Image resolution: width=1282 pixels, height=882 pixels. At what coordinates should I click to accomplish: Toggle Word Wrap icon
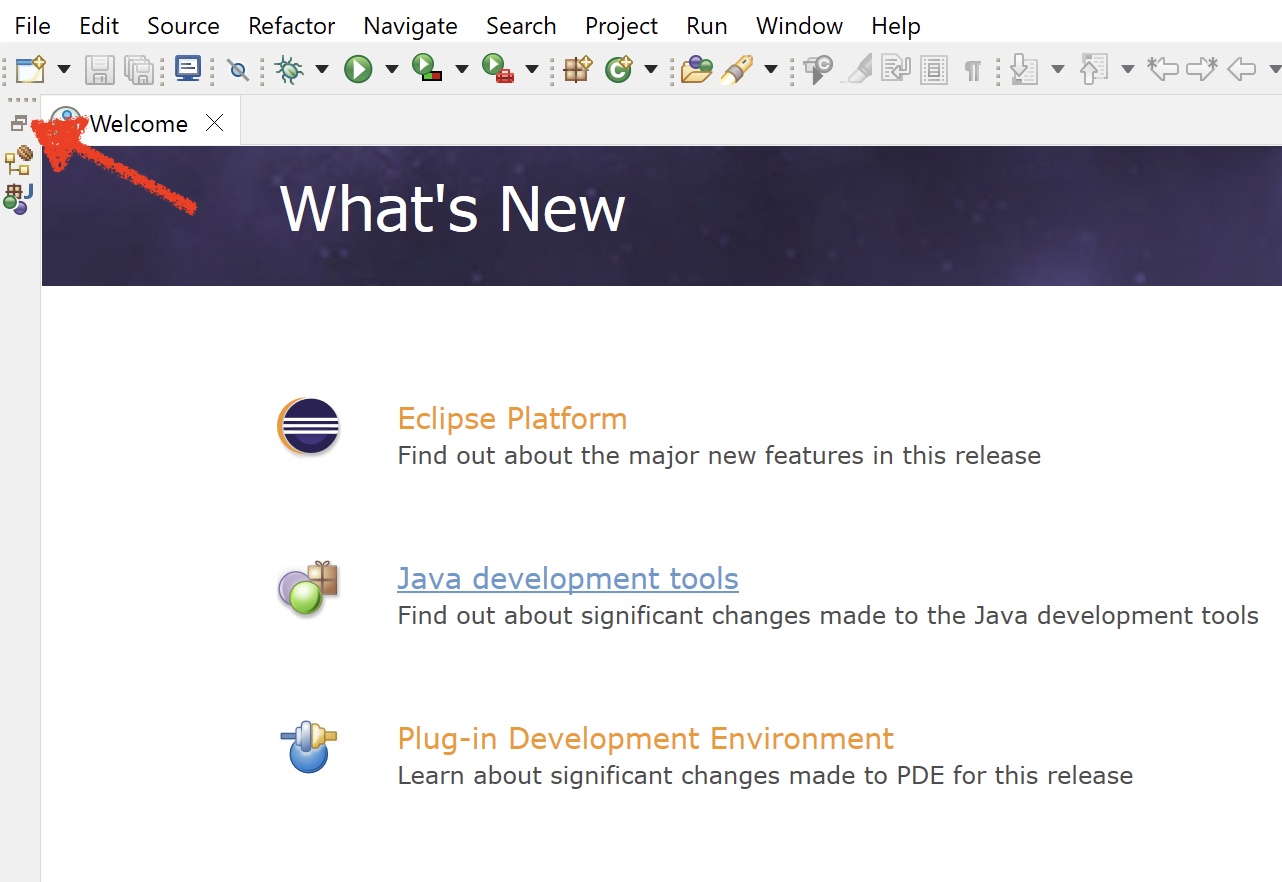[896, 69]
